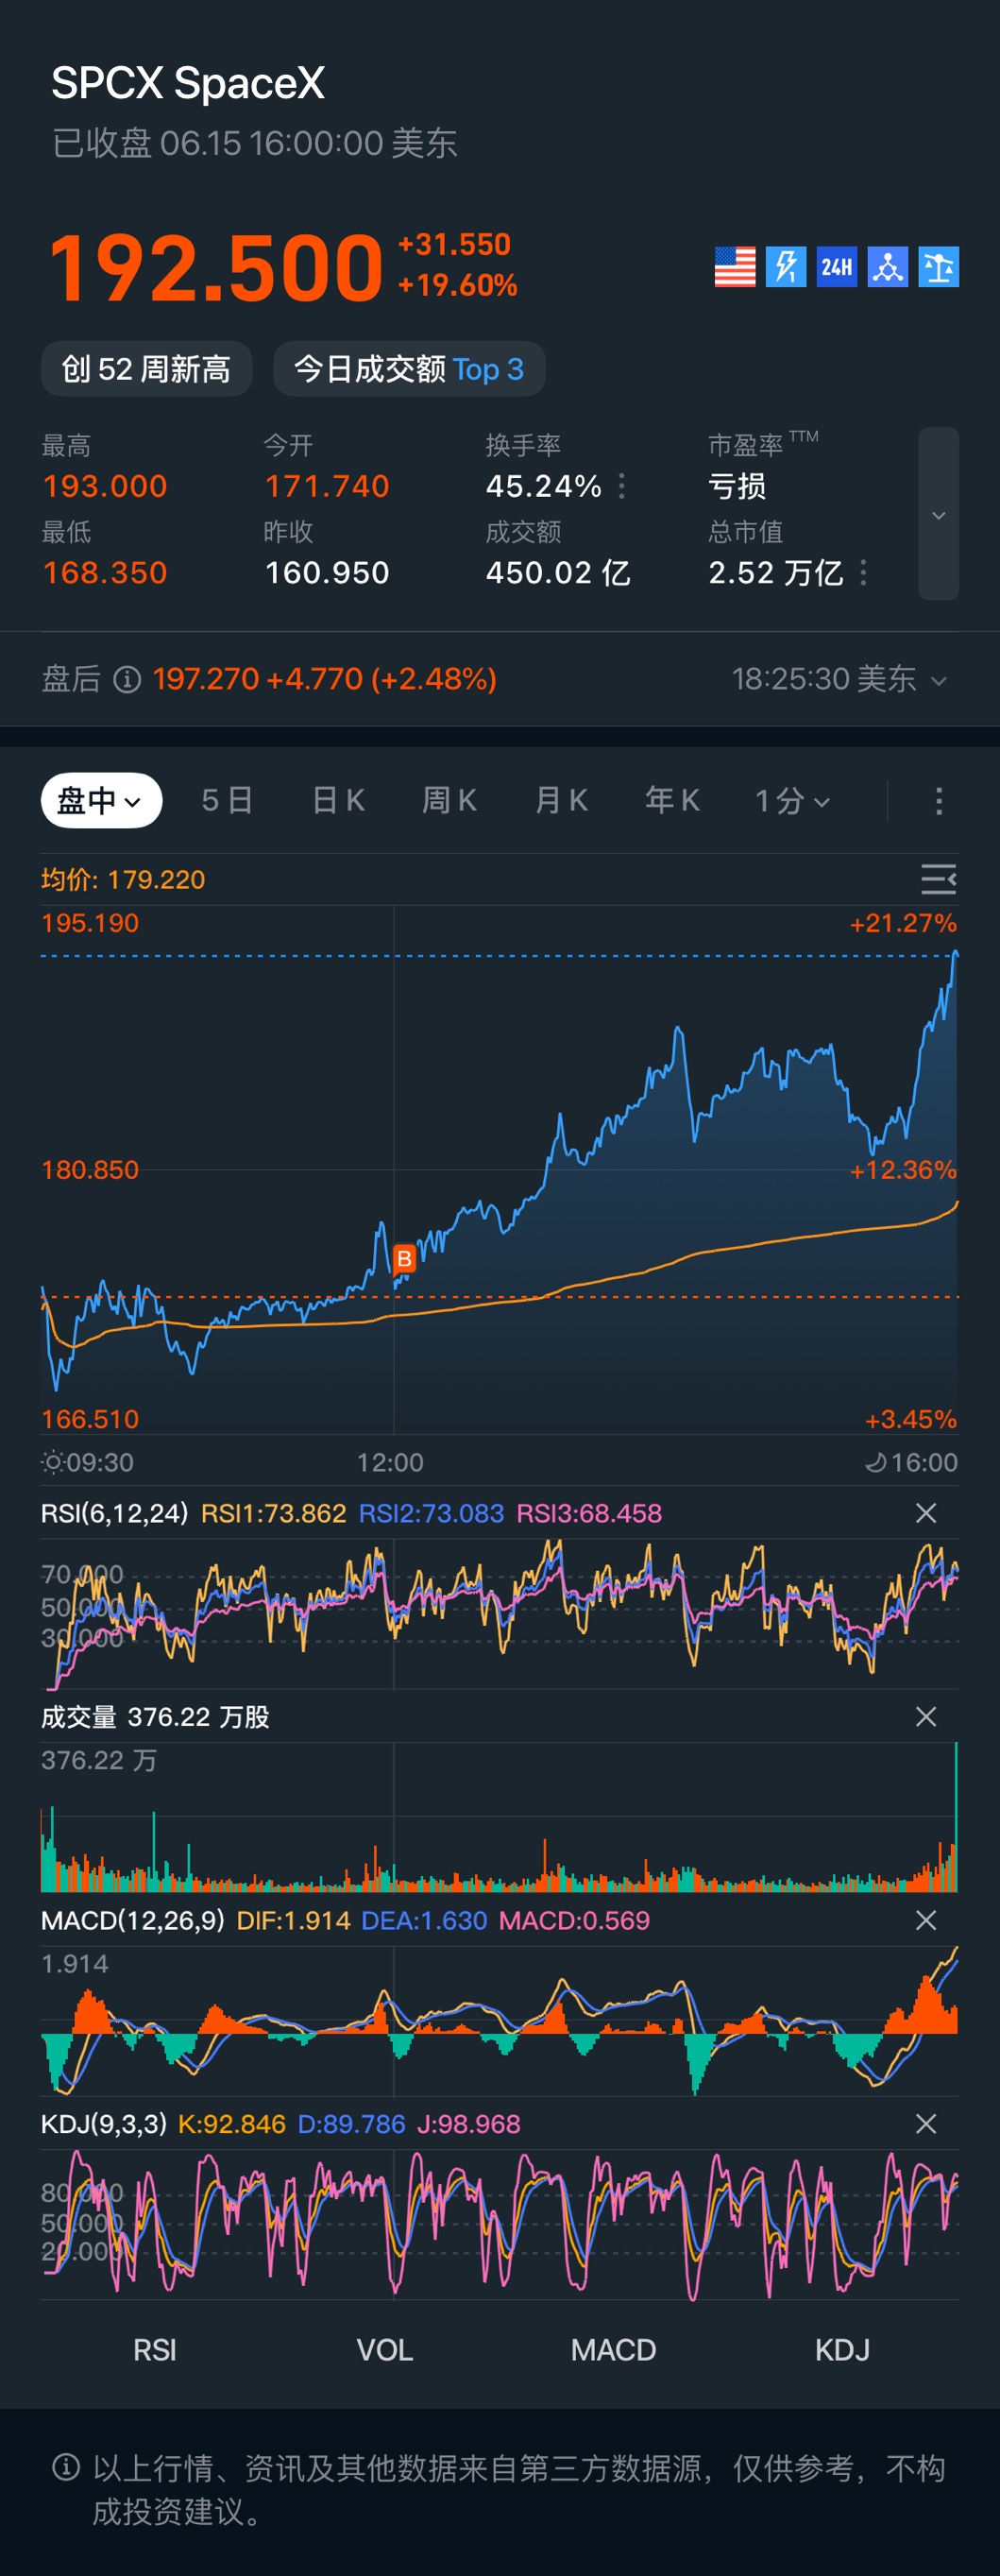Open the network structure icon
The image size is (1000, 2576).
[888, 267]
